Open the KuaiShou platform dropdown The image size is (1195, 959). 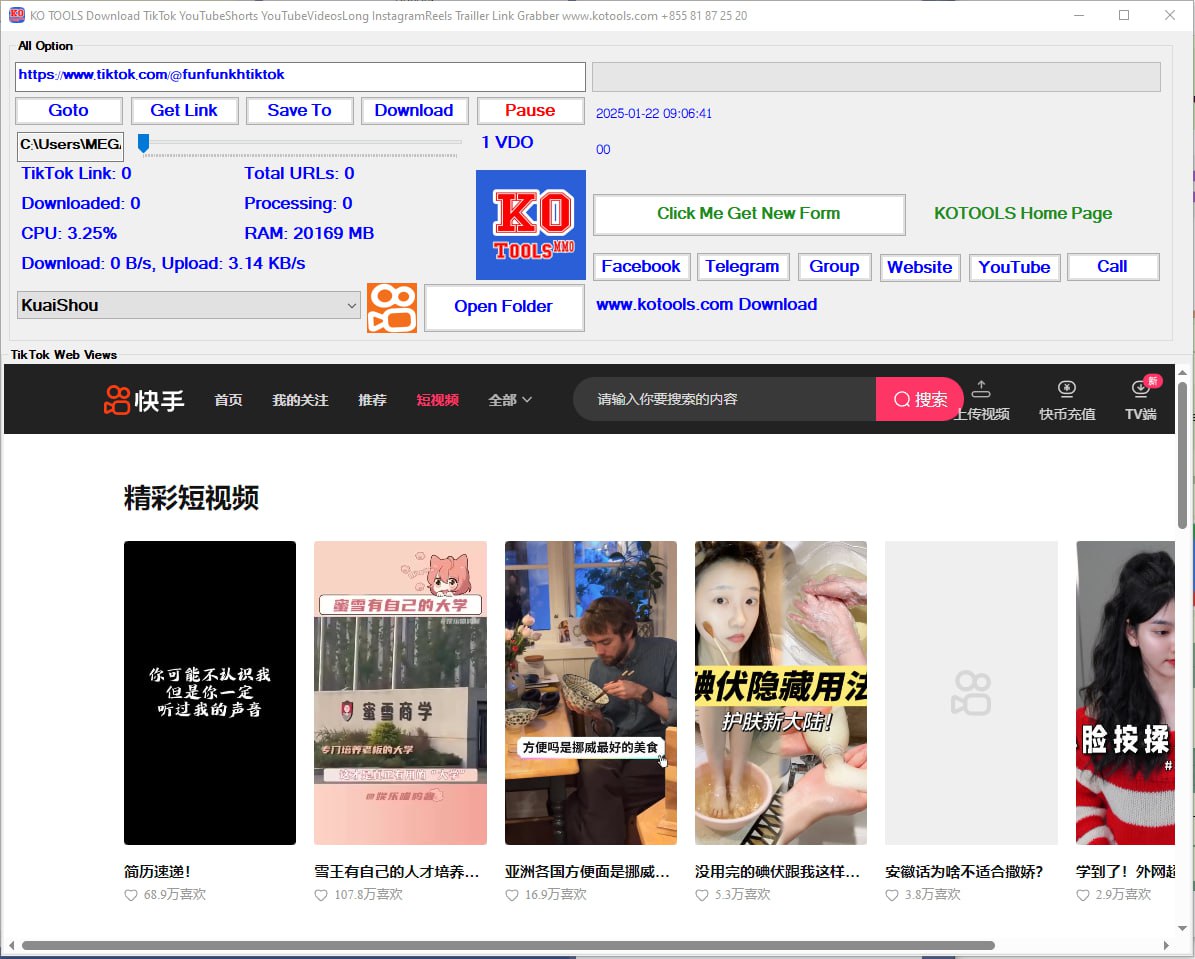point(188,306)
